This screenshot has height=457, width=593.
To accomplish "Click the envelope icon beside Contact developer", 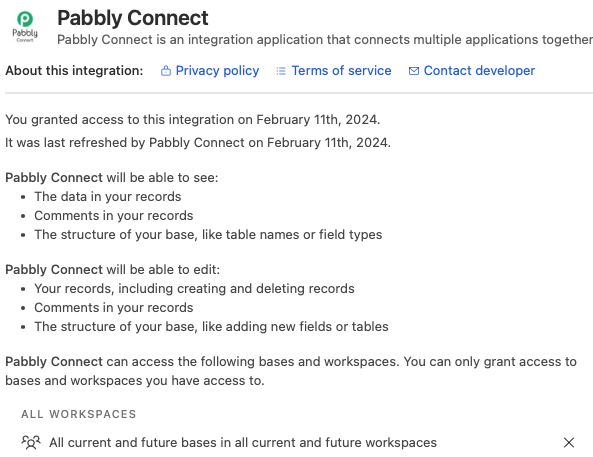I will [414, 71].
